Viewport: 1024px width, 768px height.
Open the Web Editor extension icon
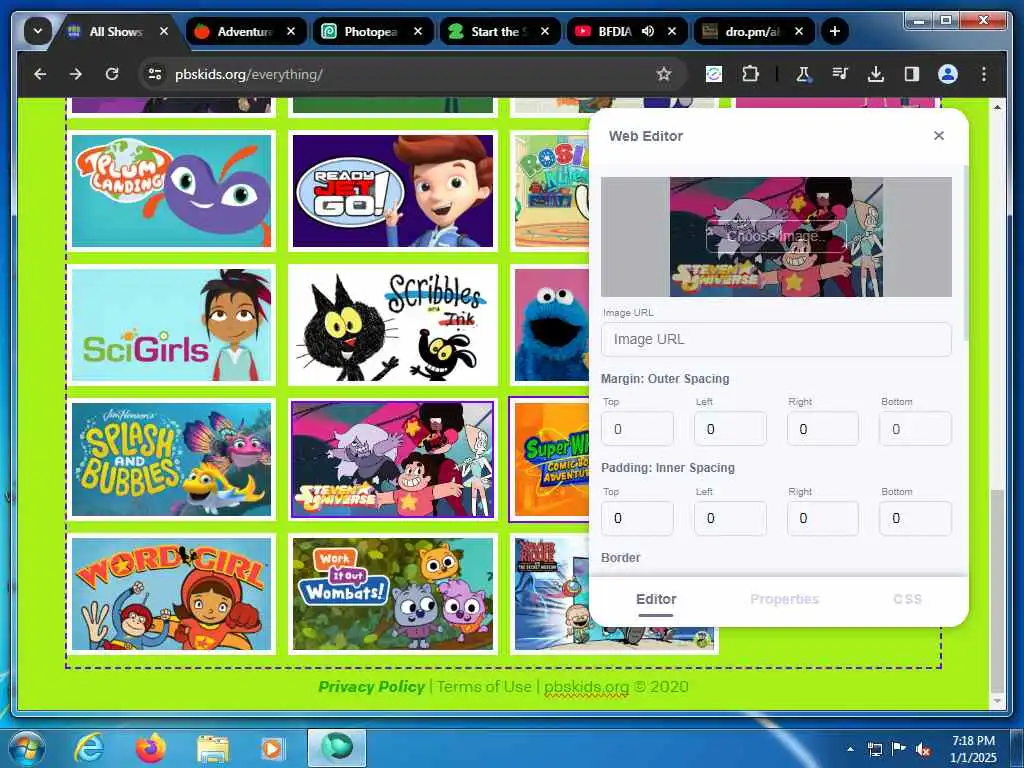click(x=714, y=74)
